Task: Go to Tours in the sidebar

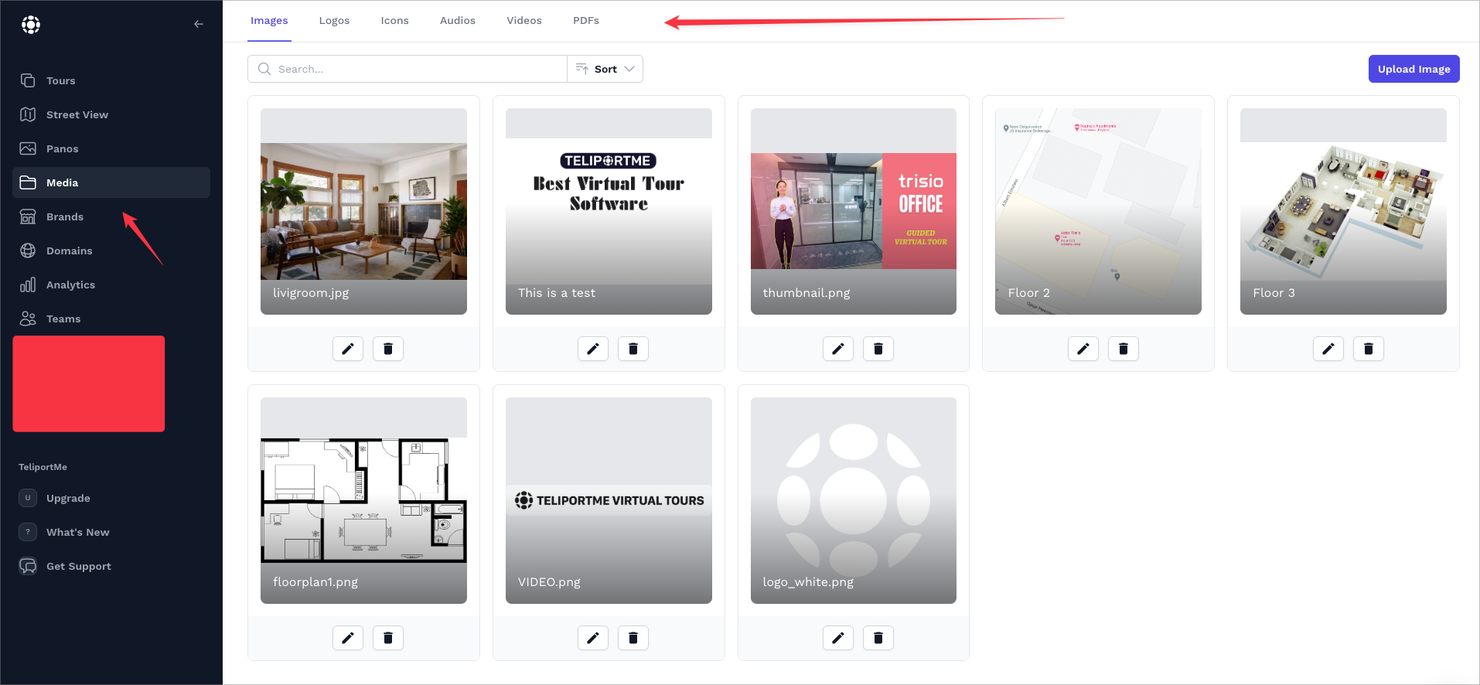Action: (x=60, y=81)
